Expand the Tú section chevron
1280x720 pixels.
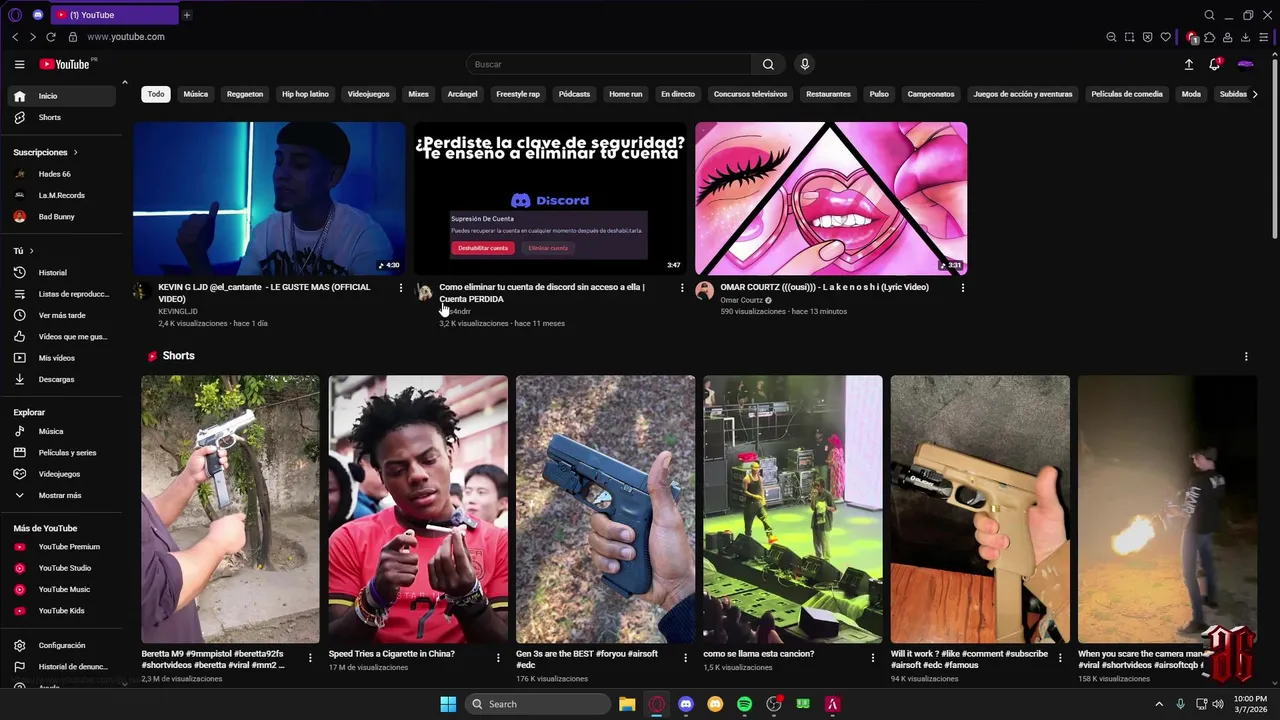[31, 251]
